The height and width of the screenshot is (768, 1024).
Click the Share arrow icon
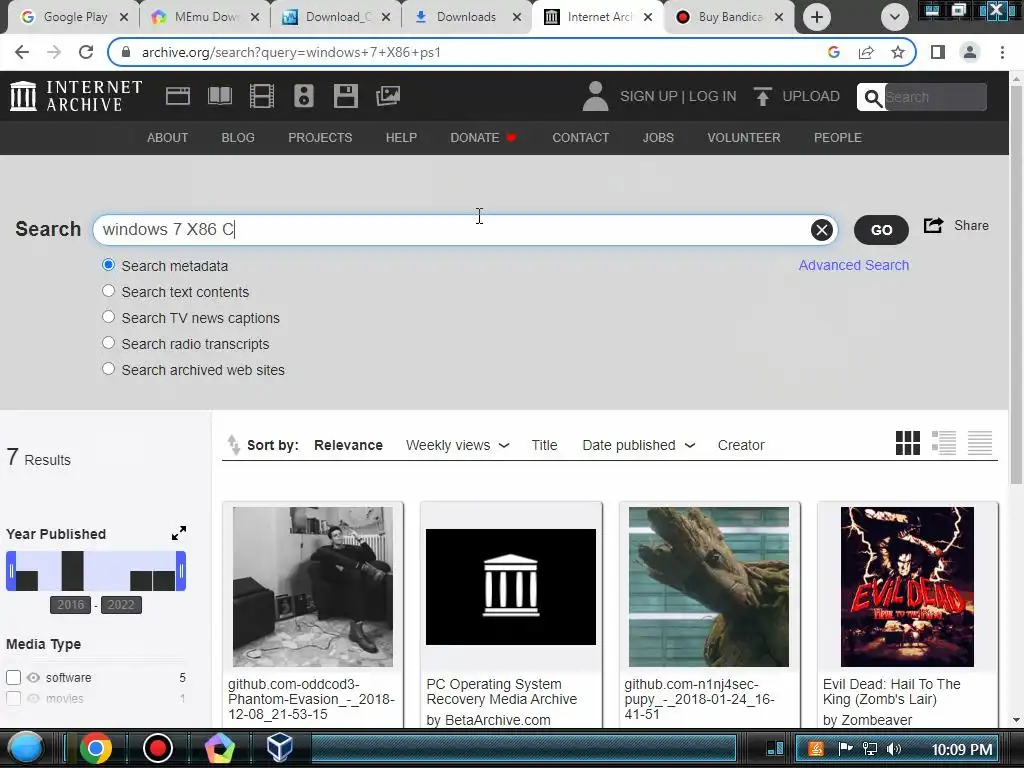tap(933, 225)
